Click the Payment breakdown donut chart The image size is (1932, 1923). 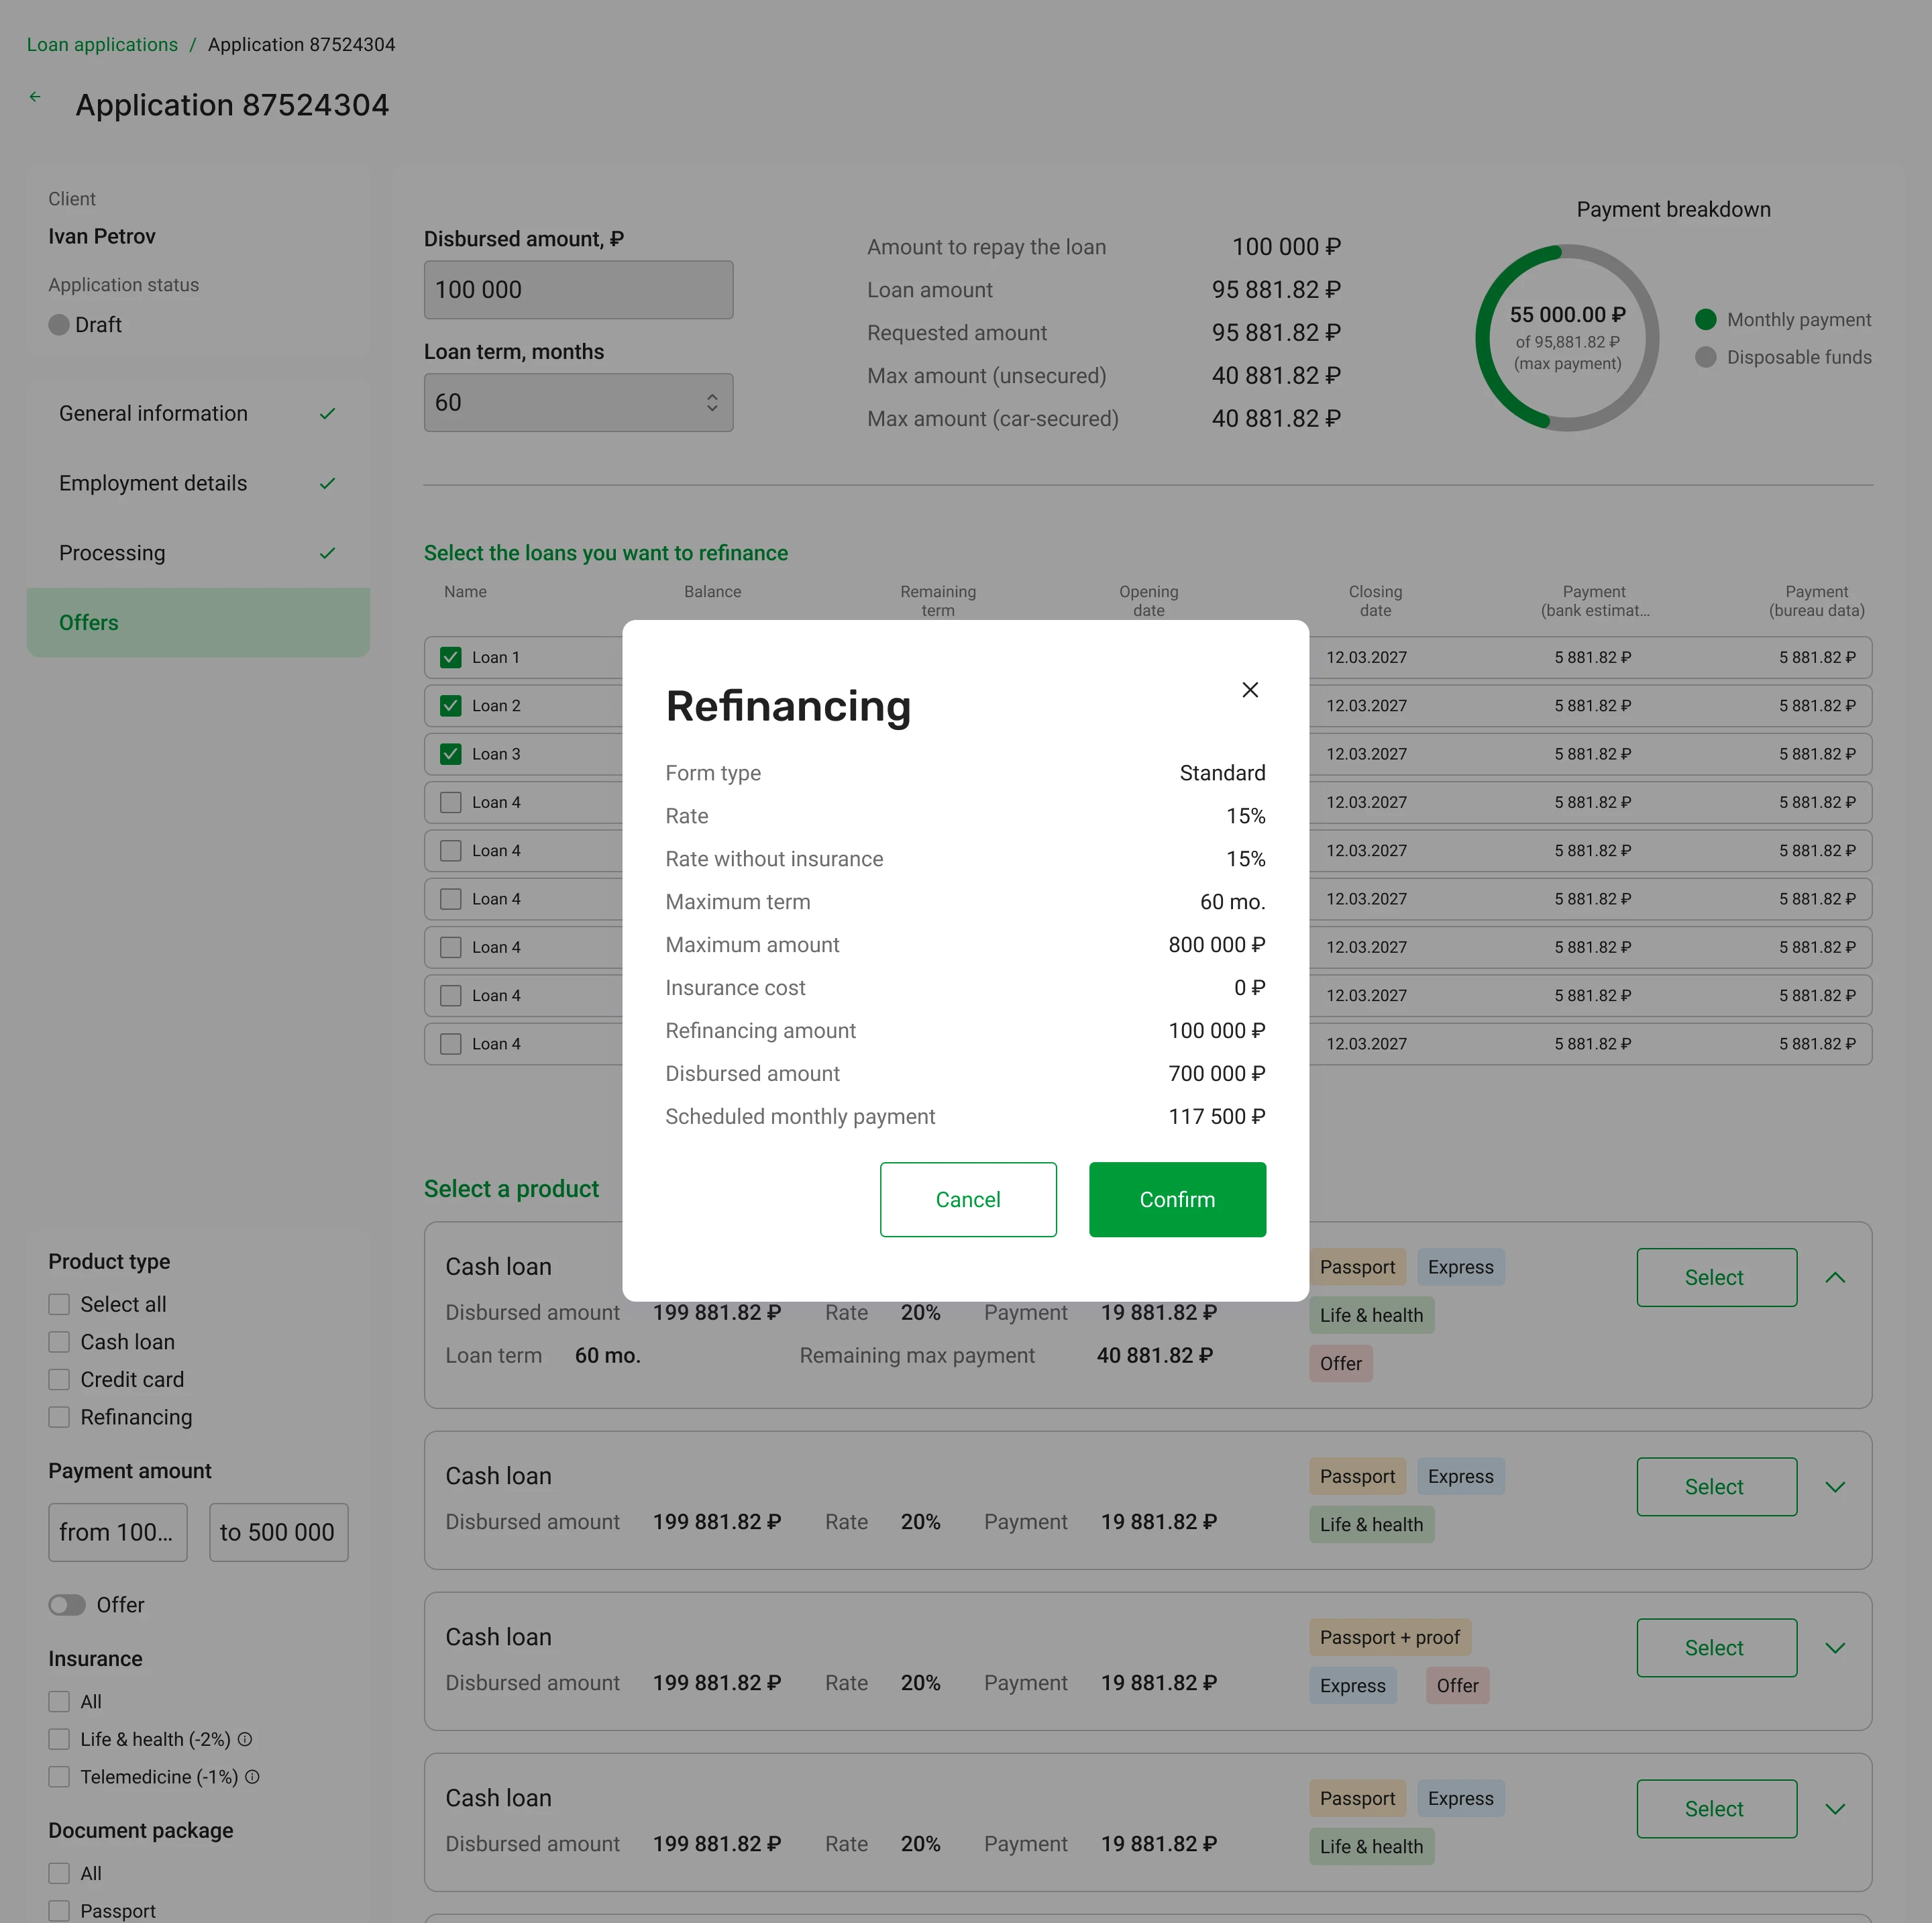tap(1567, 338)
